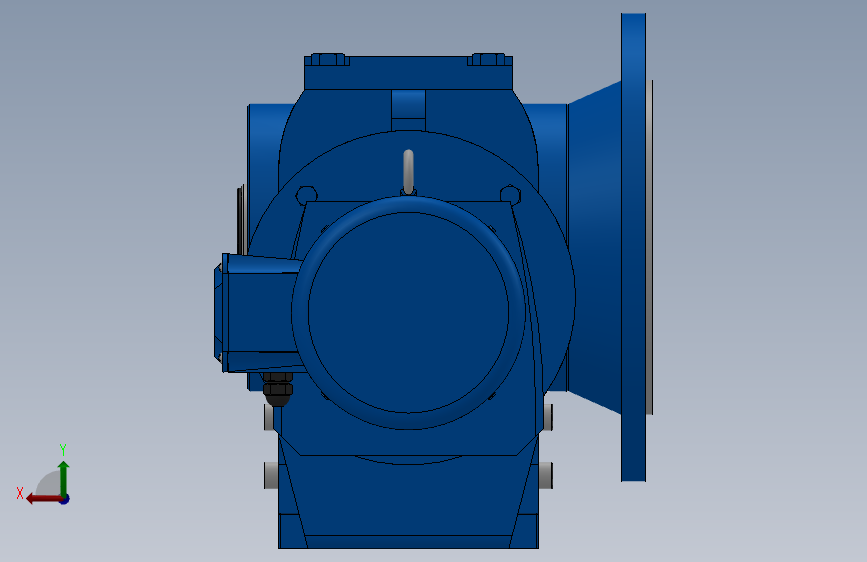
Task: Select the black cable gland under terminal box
Action: 278,389
